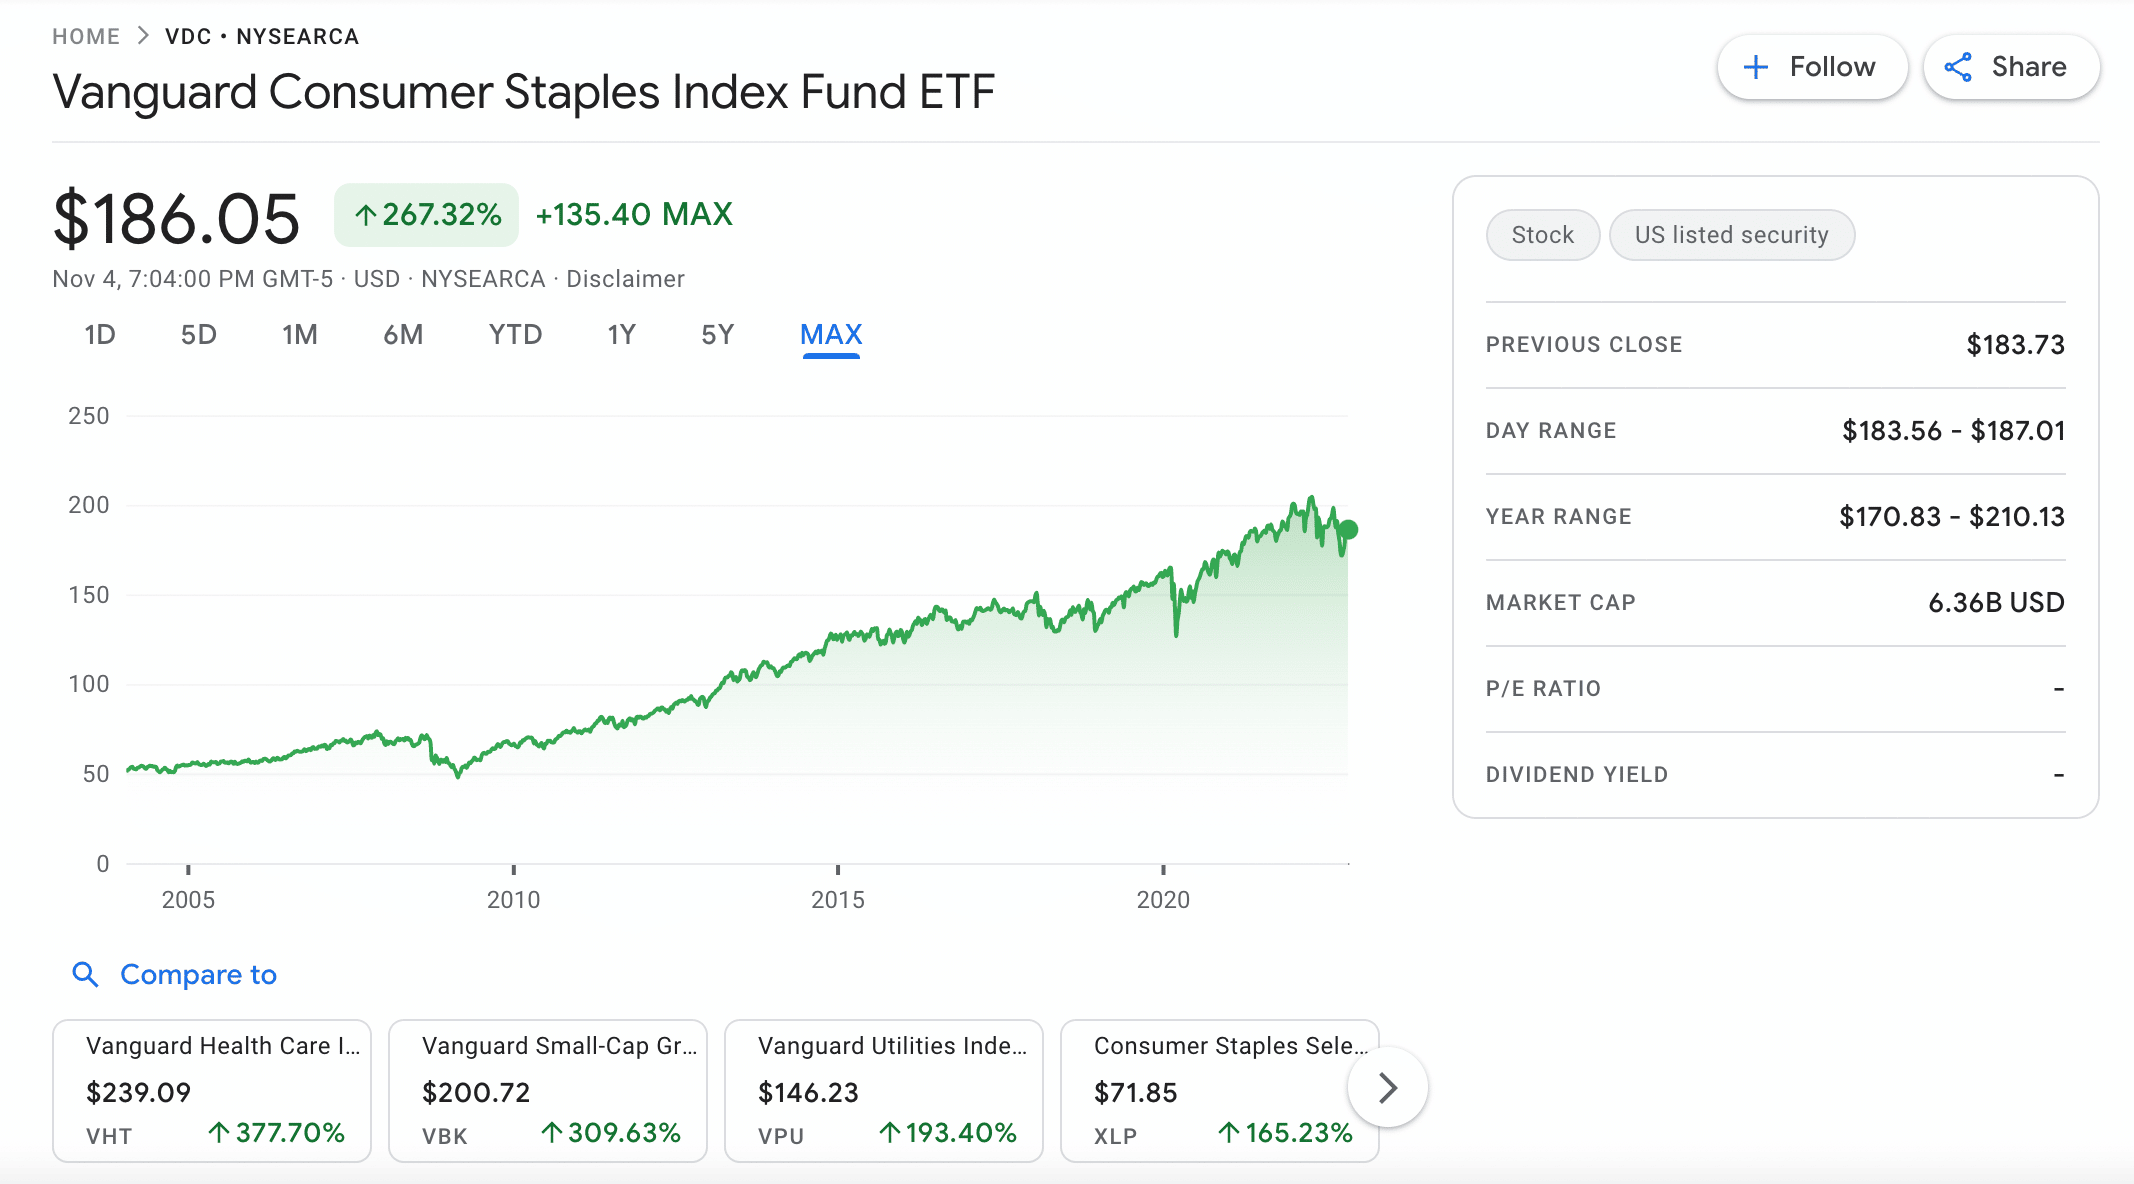This screenshot has width=2134, height=1184.
Task: Select the 5Y time range tab
Action: pyautogui.click(x=718, y=335)
